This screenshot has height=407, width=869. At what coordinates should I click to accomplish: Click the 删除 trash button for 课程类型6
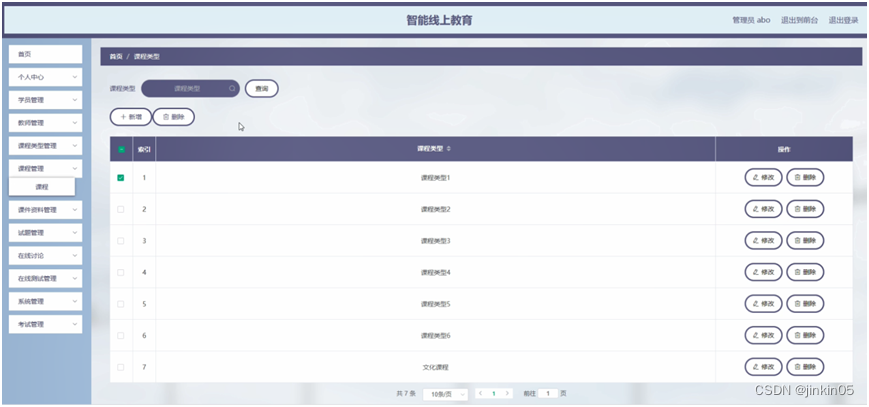click(x=805, y=335)
